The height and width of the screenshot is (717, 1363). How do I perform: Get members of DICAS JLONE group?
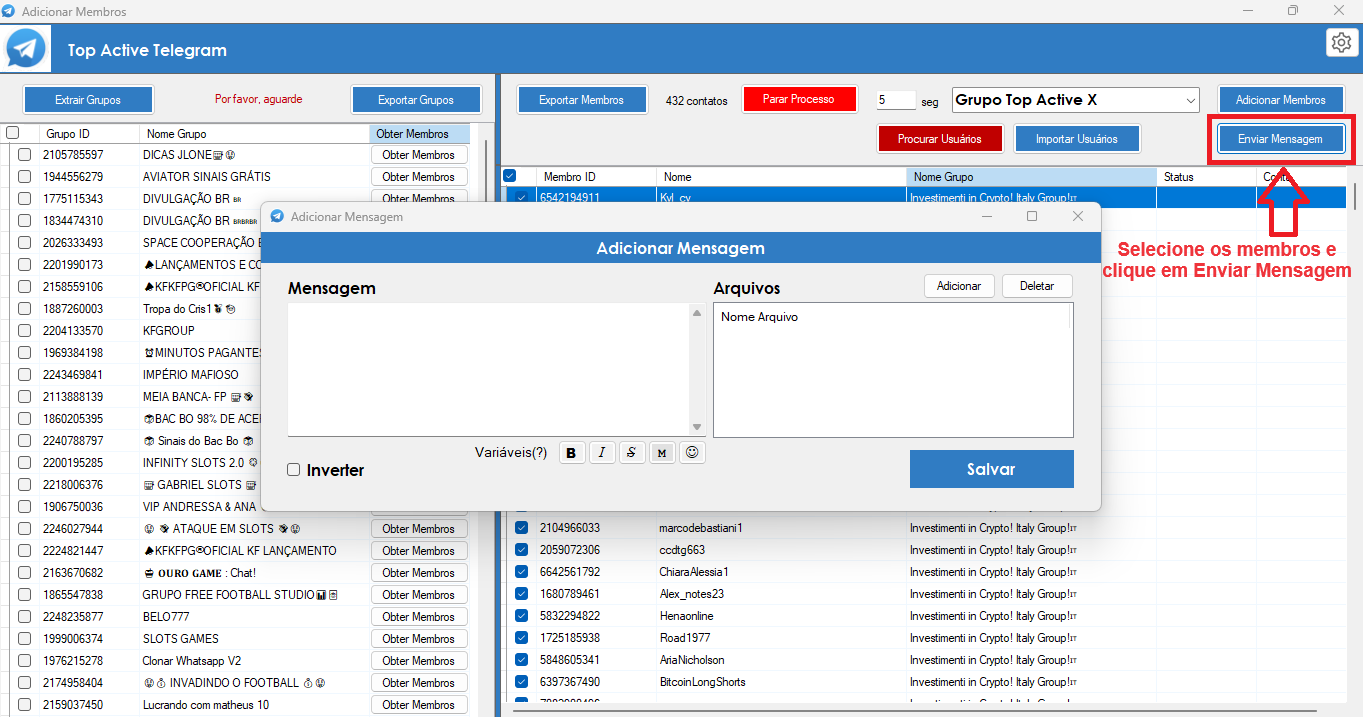click(419, 155)
